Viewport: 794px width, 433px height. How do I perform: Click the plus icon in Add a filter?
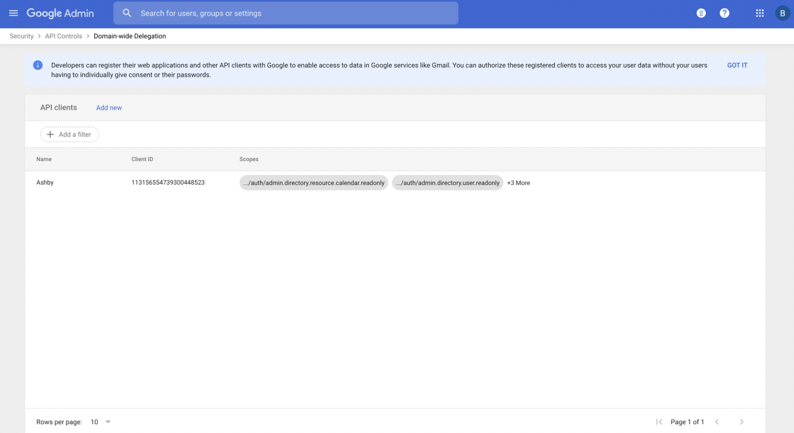(x=50, y=134)
